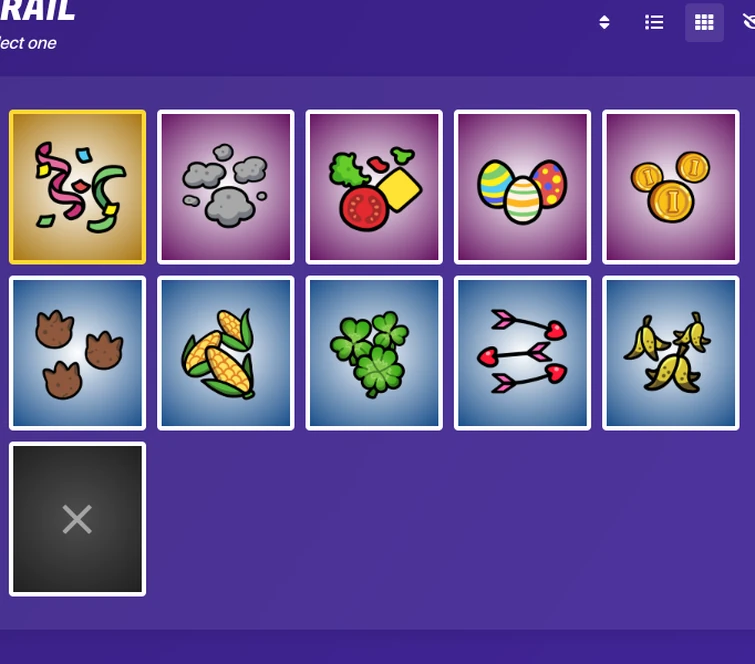Select the brown paw prints trail
This screenshot has width=755, height=664.
(78, 353)
